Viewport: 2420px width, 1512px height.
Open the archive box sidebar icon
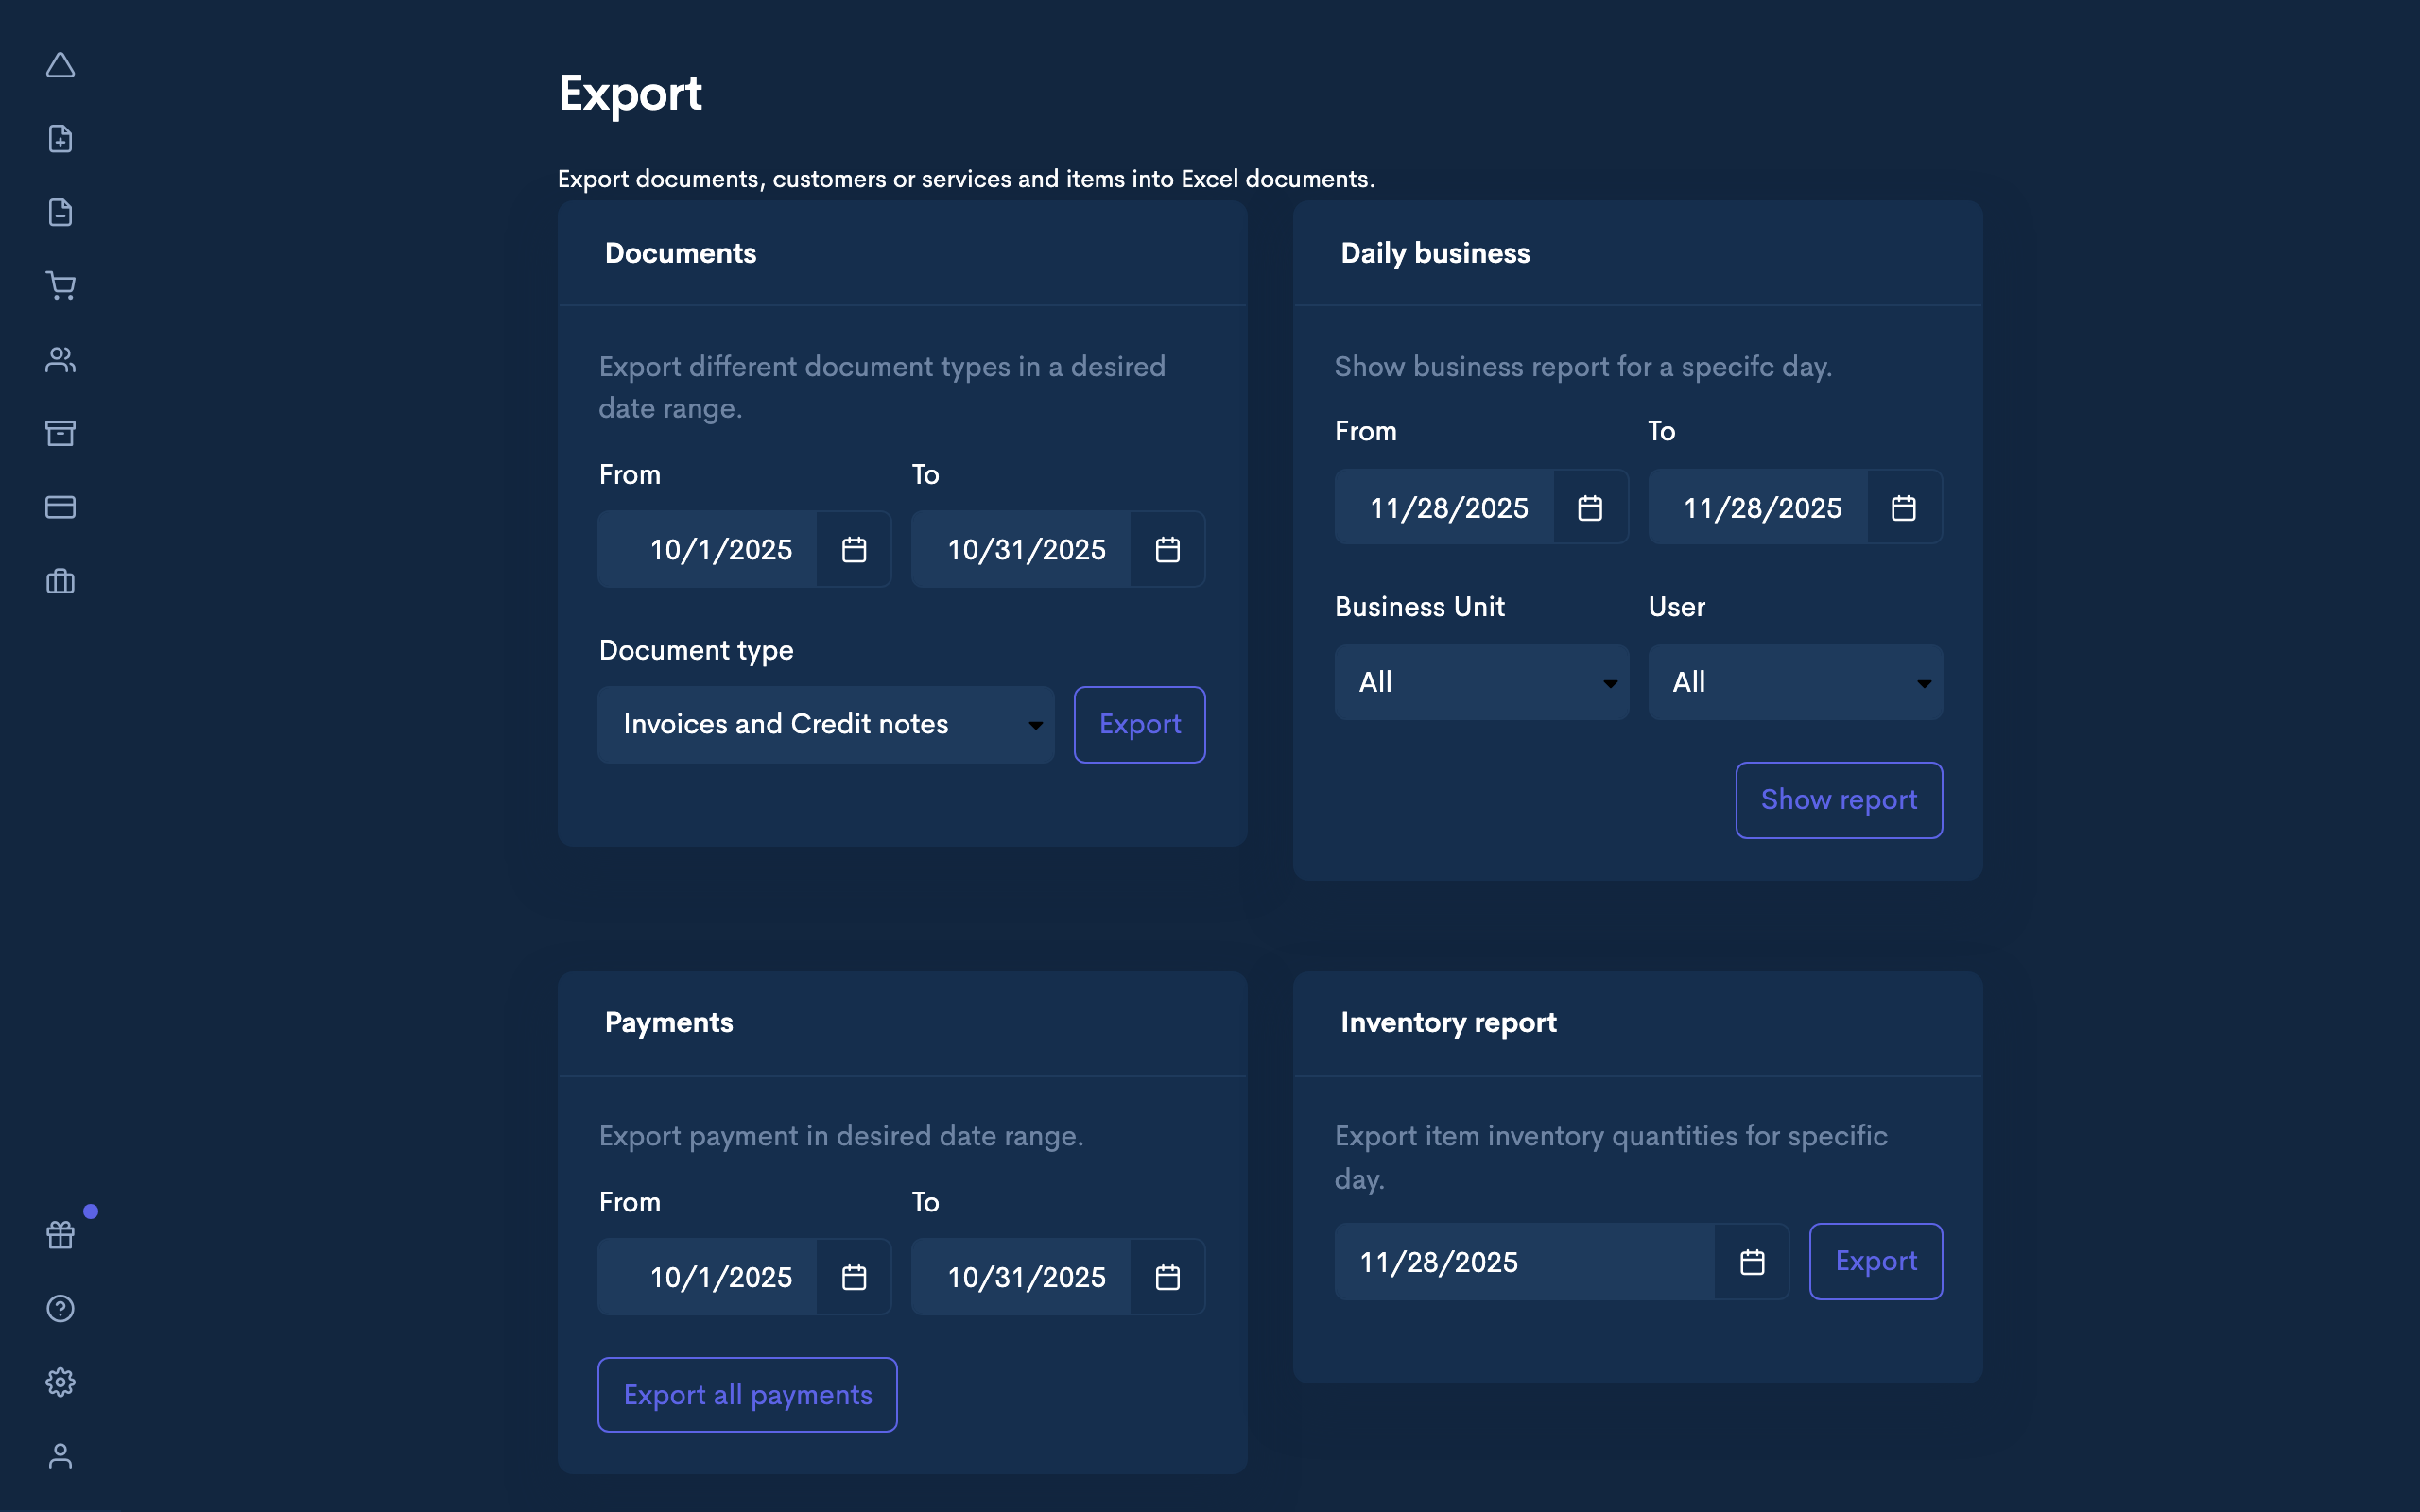pos(61,433)
